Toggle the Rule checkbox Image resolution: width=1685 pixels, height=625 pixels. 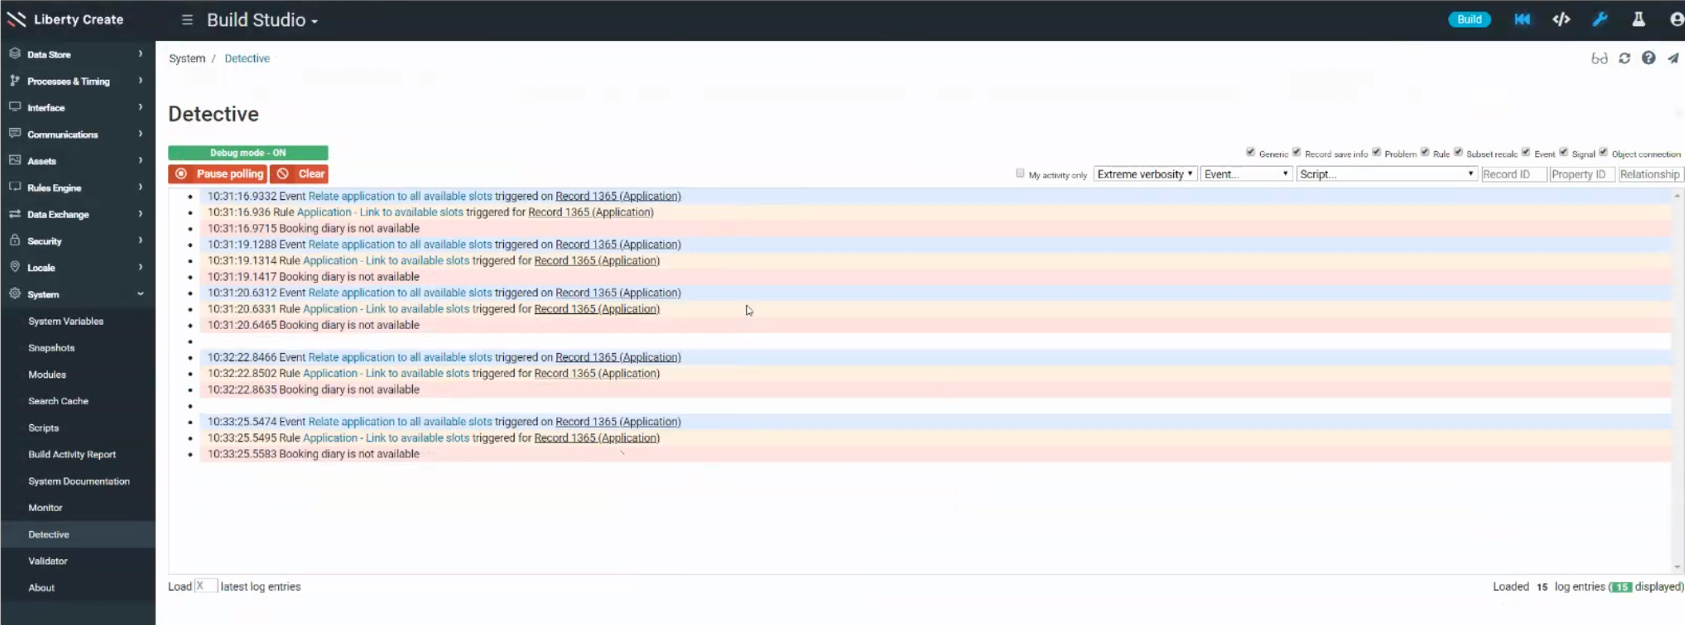click(1425, 152)
